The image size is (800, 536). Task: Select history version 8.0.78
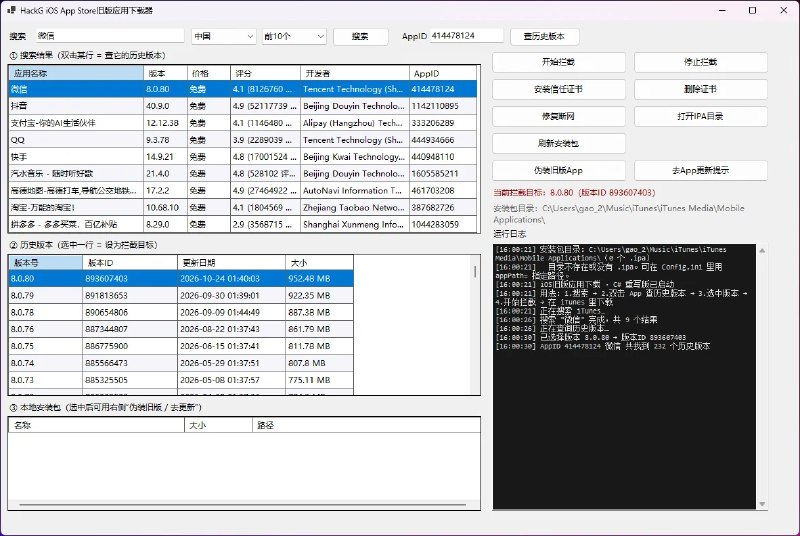(181, 312)
